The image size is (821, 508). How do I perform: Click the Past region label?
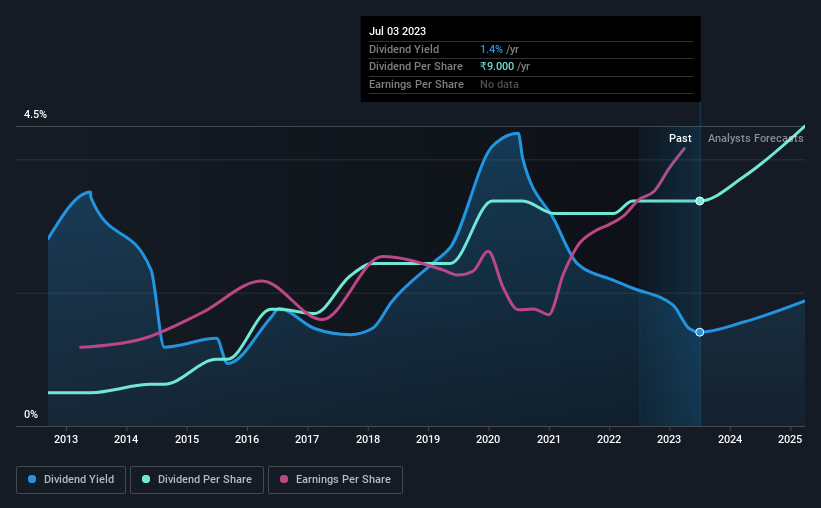[x=680, y=138]
